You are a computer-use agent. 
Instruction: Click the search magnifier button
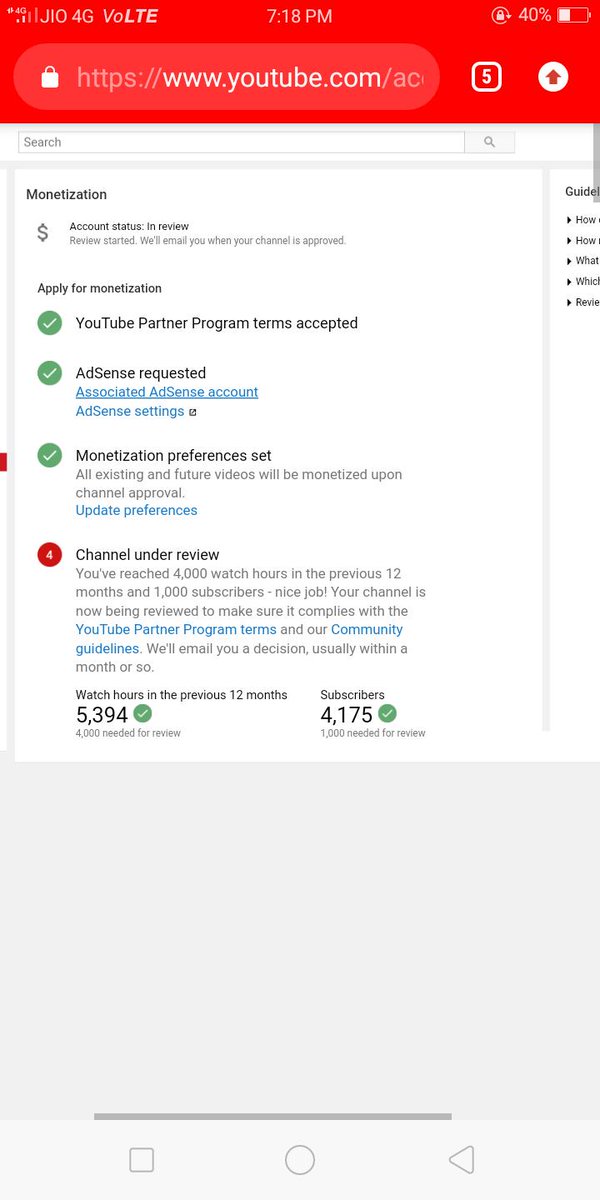(x=490, y=142)
